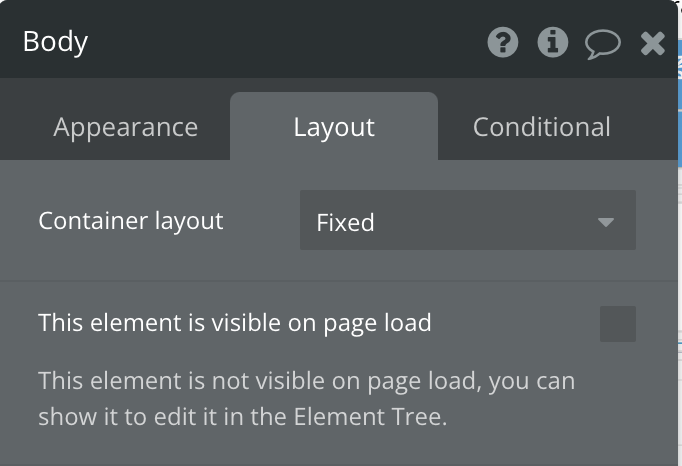Open the Container layout dropdown

468,220
